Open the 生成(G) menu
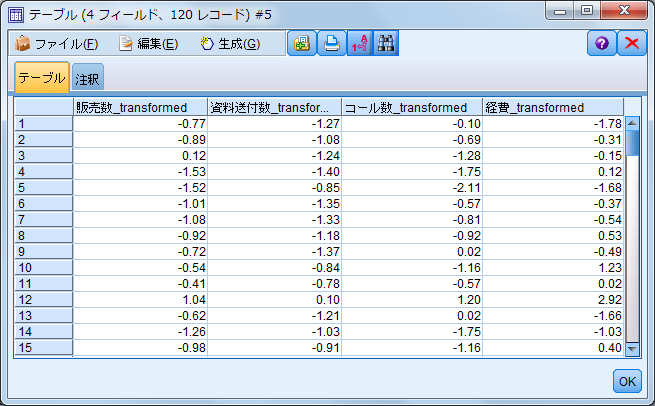 click(229, 44)
